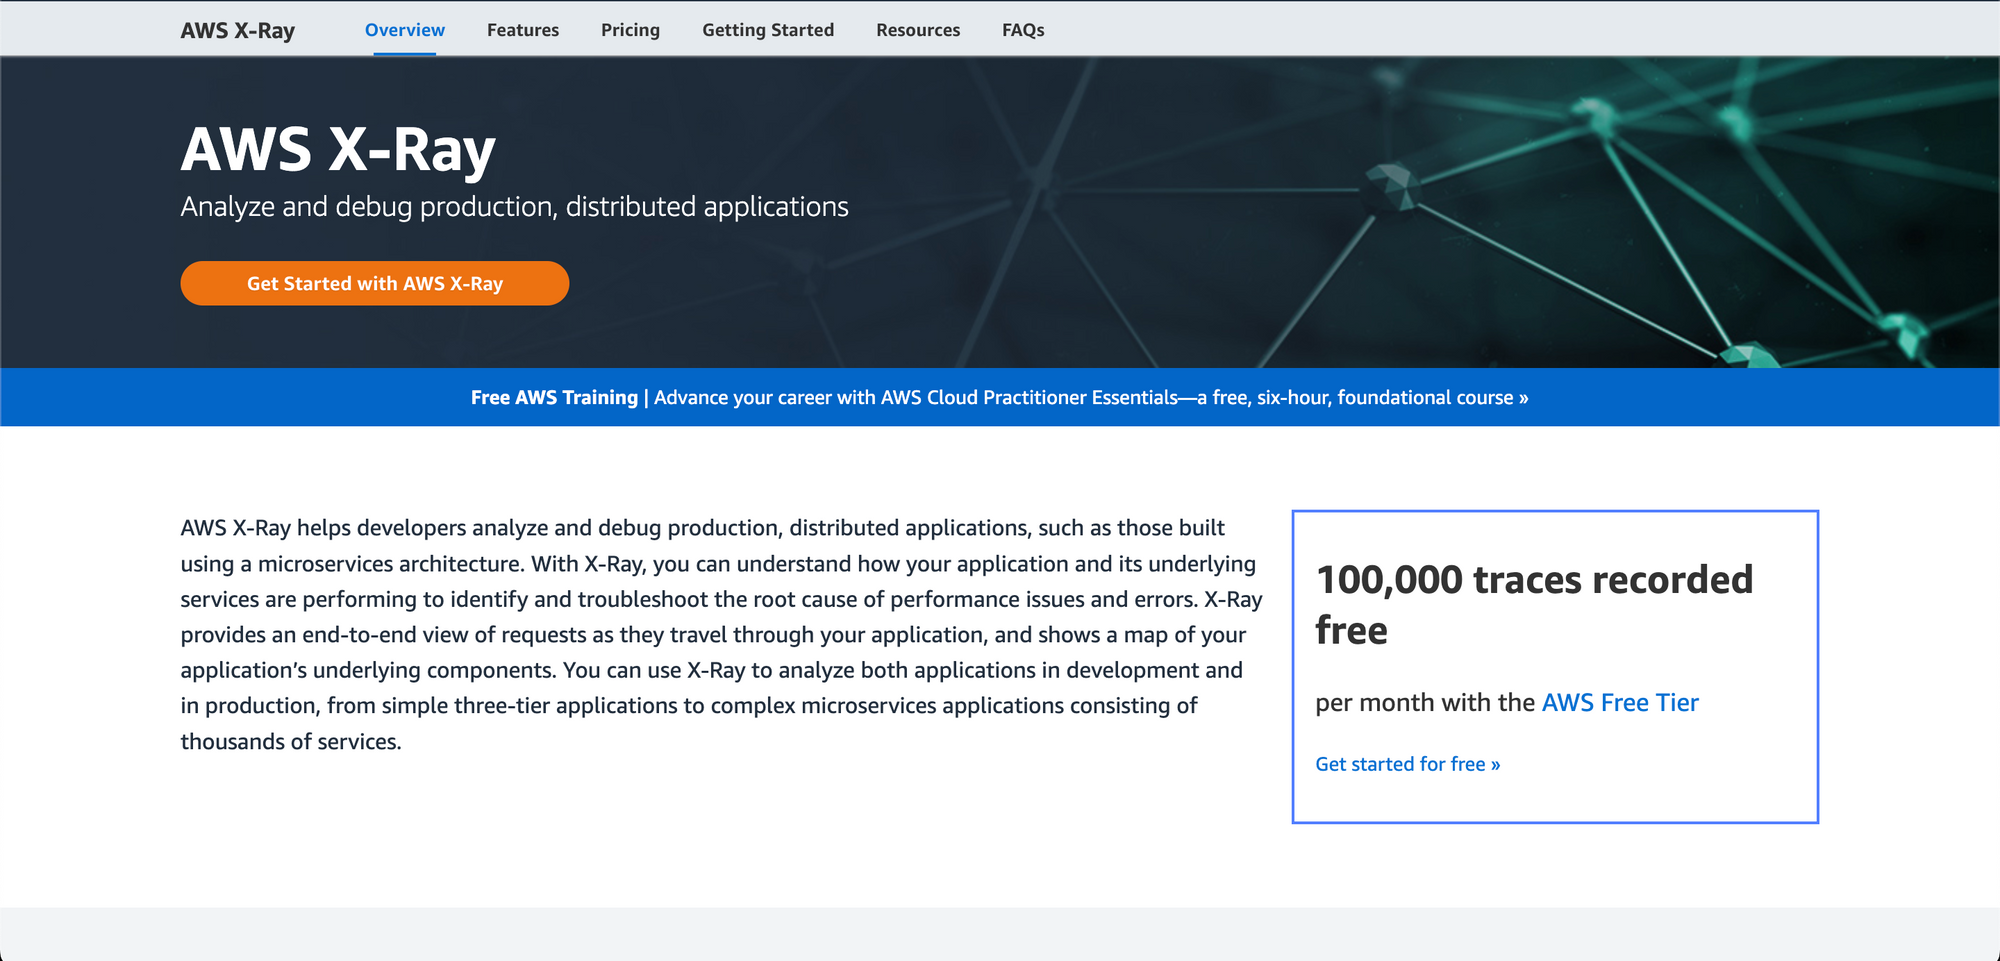Switch to the Overview tab
The width and height of the screenshot is (2000, 961).
[404, 30]
